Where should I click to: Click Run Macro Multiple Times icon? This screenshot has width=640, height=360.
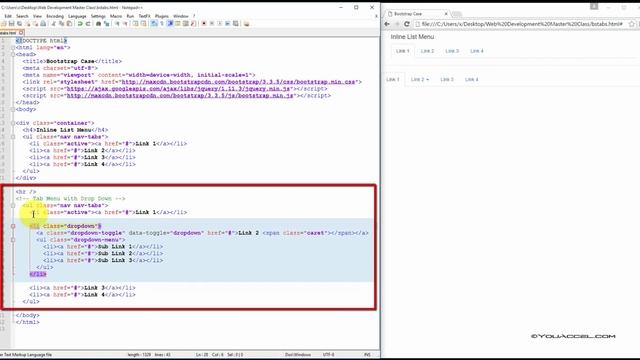click(227, 24)
